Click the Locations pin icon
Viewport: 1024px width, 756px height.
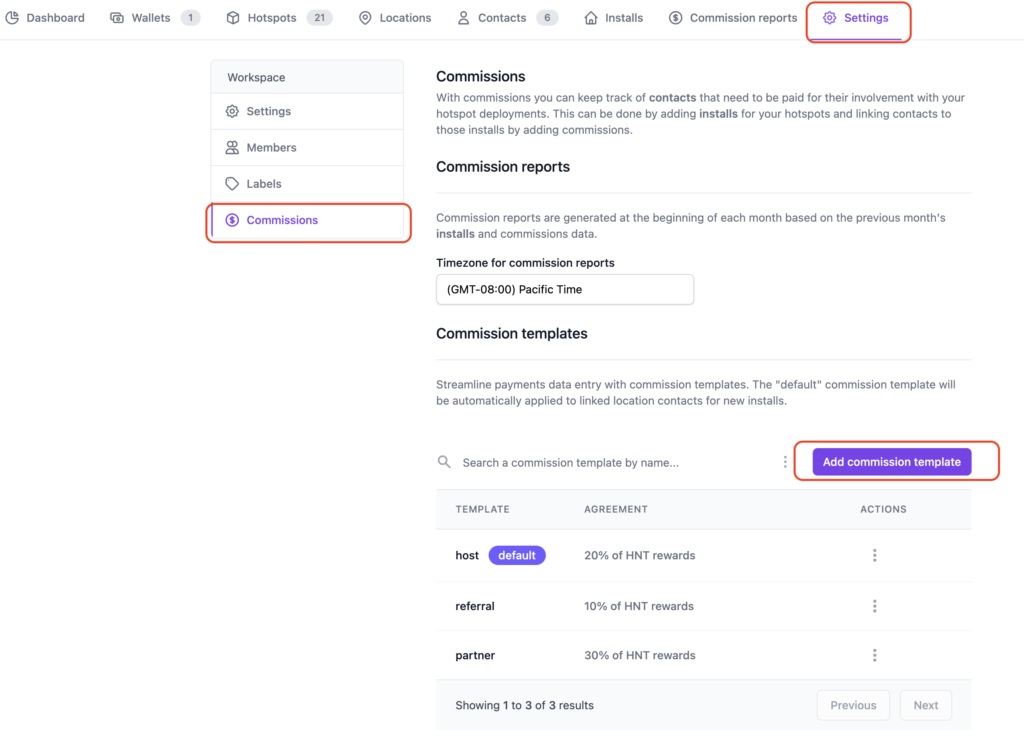click(x=365, y=18)
